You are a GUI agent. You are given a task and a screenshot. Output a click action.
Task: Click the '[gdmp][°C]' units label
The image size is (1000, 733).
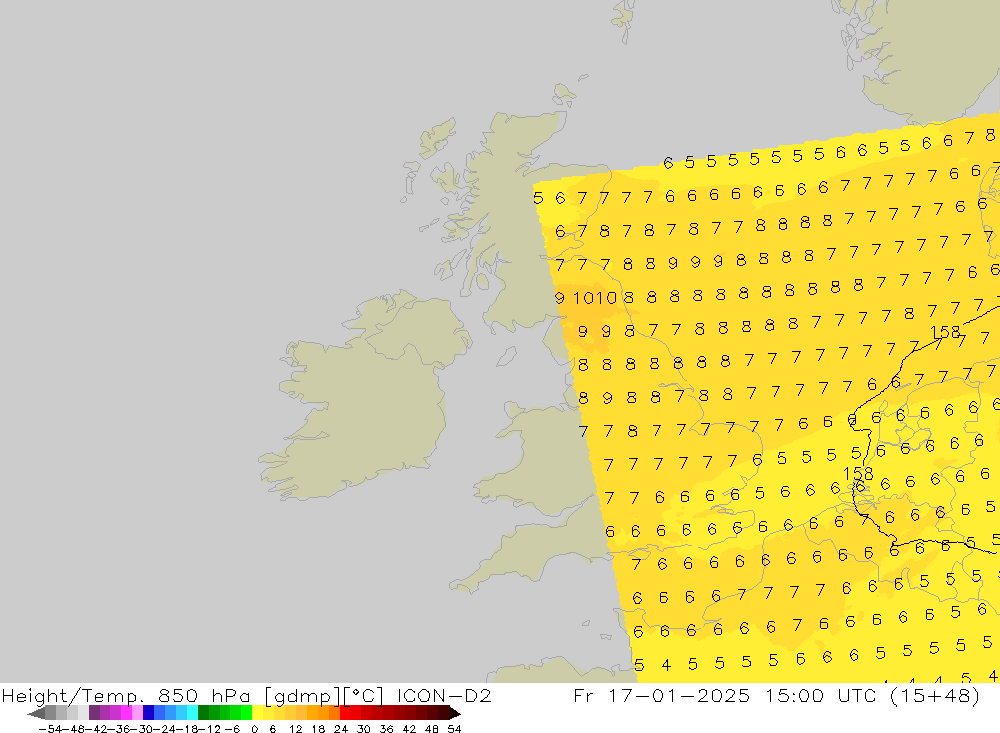tap(324, 695)
